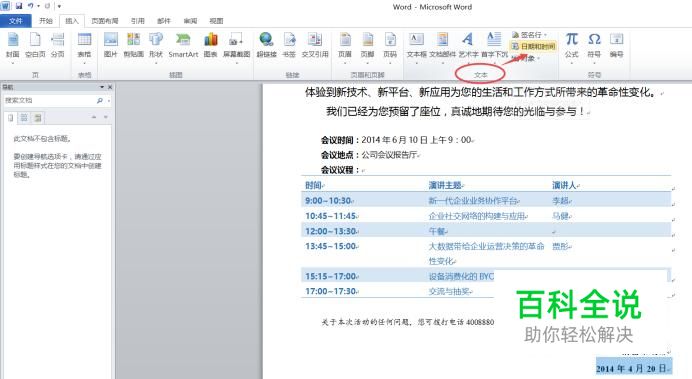Switch to the Review (审阅) tab
Image resolution: width=692 pixels, height=379 pixels.
pos(190,21)
